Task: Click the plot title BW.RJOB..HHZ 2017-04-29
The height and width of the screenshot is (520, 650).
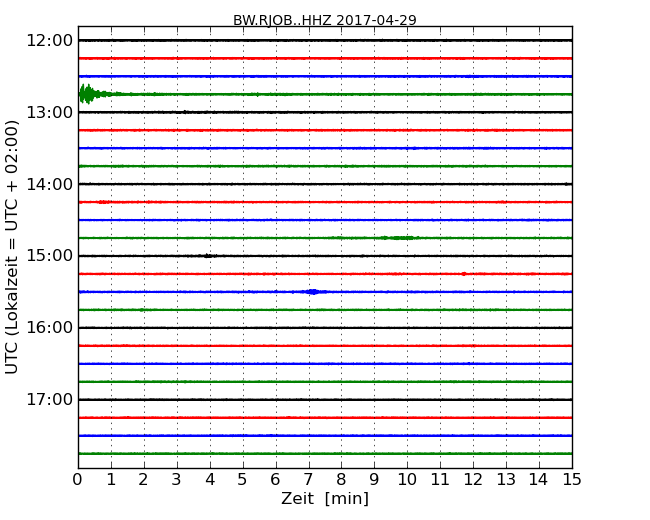Action: click(x=325, y=20)
